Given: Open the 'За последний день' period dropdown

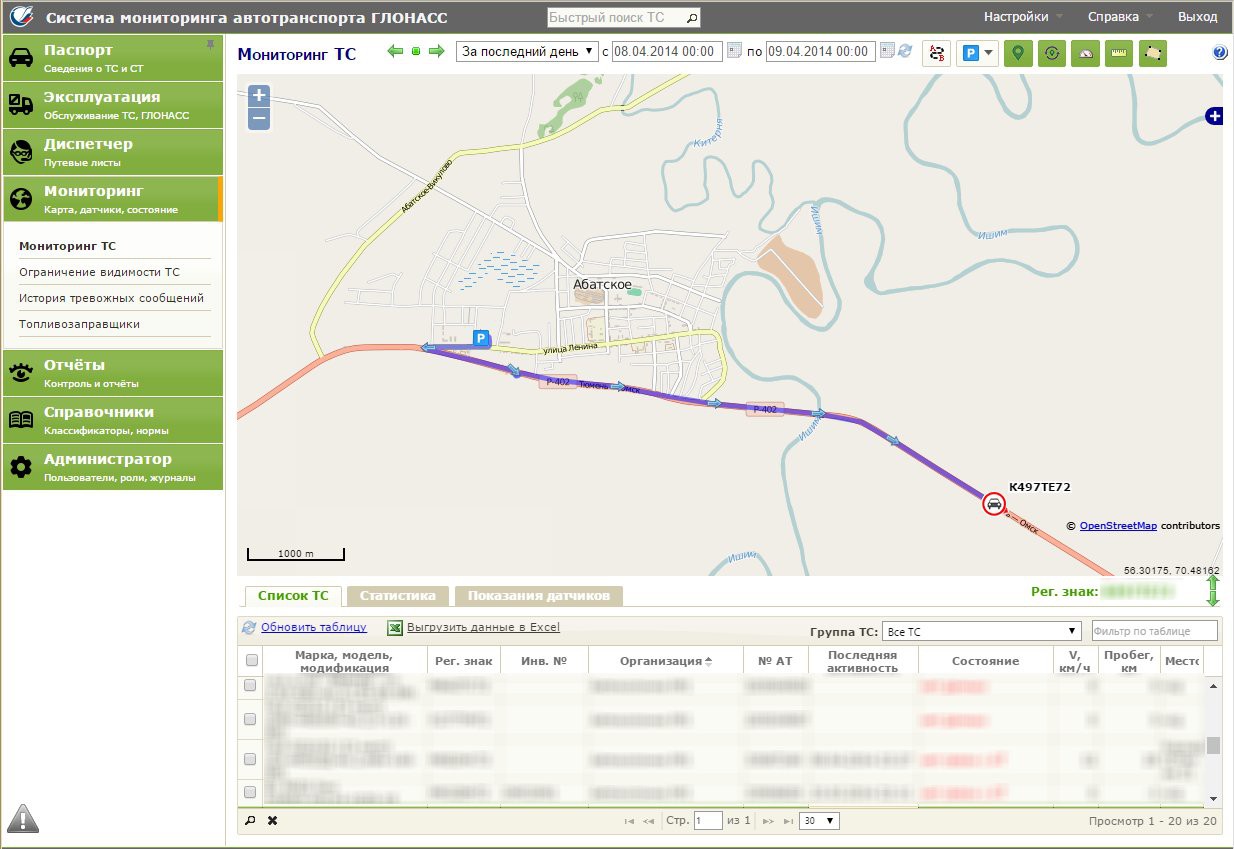Looking at the screenshot, I should coord(527,51).
